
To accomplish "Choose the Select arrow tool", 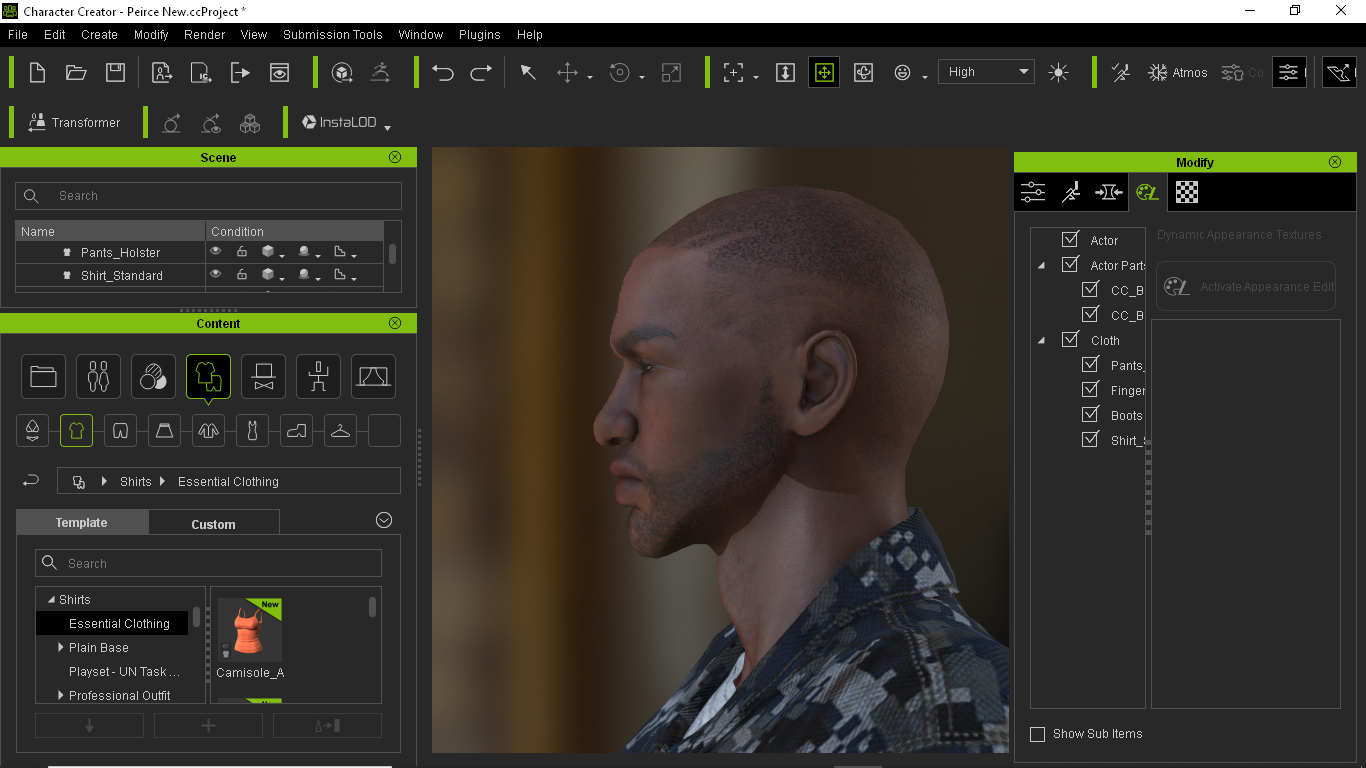I will 528,72.
